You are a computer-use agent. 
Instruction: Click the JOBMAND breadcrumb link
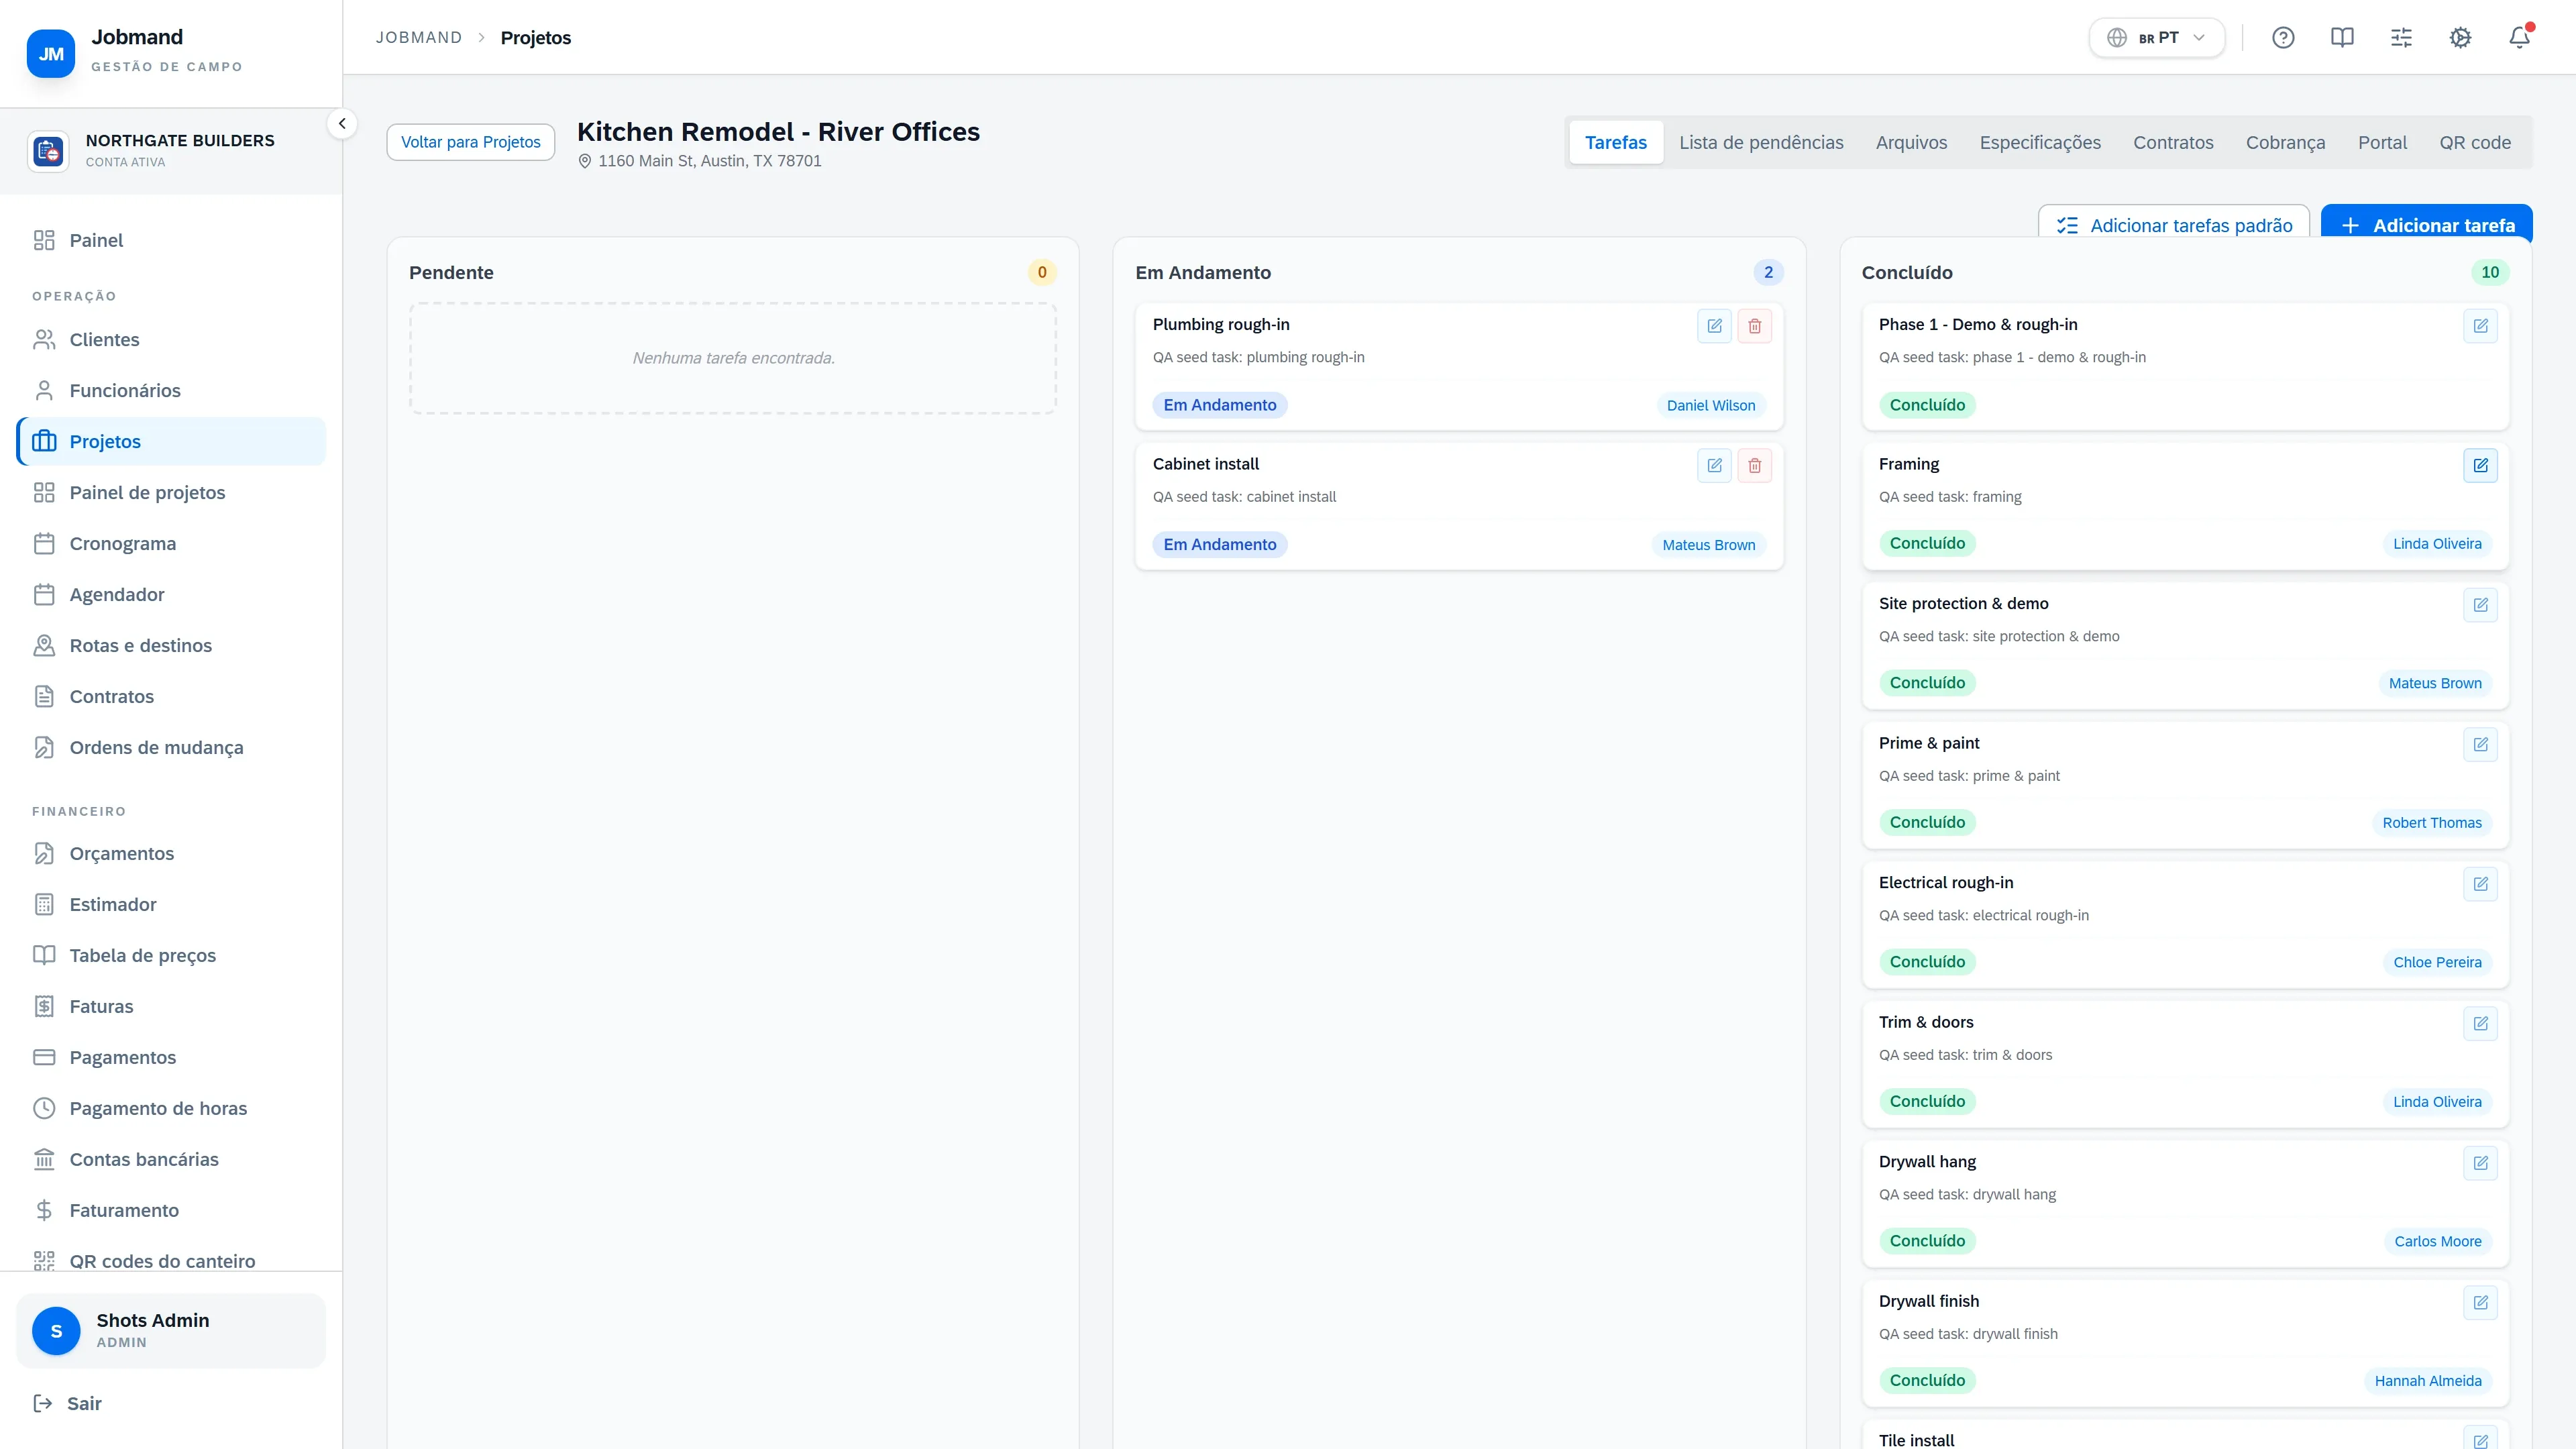click(418, 38)
